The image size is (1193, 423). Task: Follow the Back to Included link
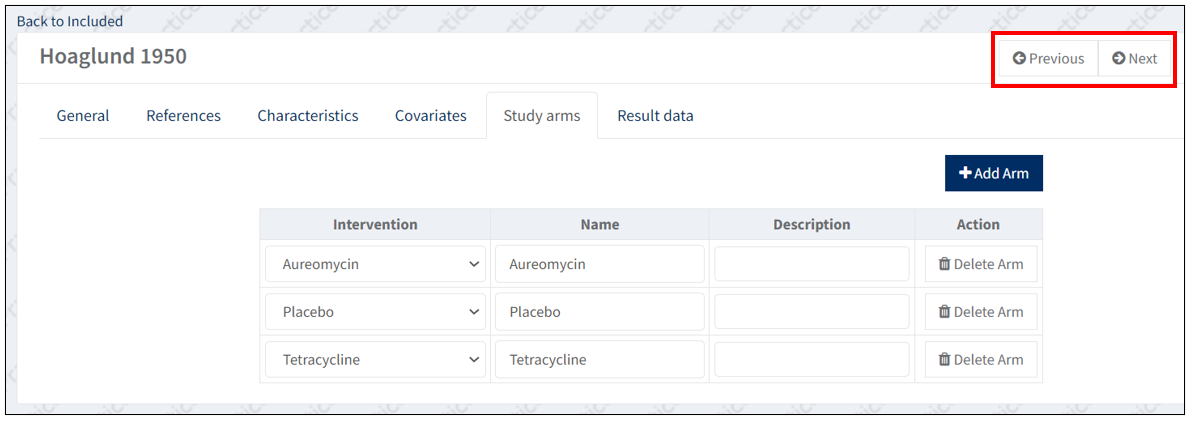(x=70, y=21)
